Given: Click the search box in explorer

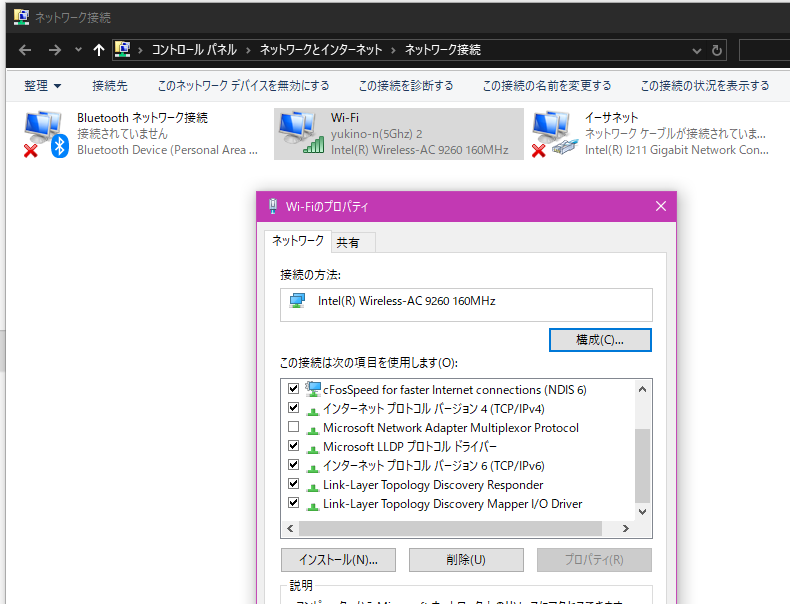Looking at the screenshot, I should click(764, 50).
